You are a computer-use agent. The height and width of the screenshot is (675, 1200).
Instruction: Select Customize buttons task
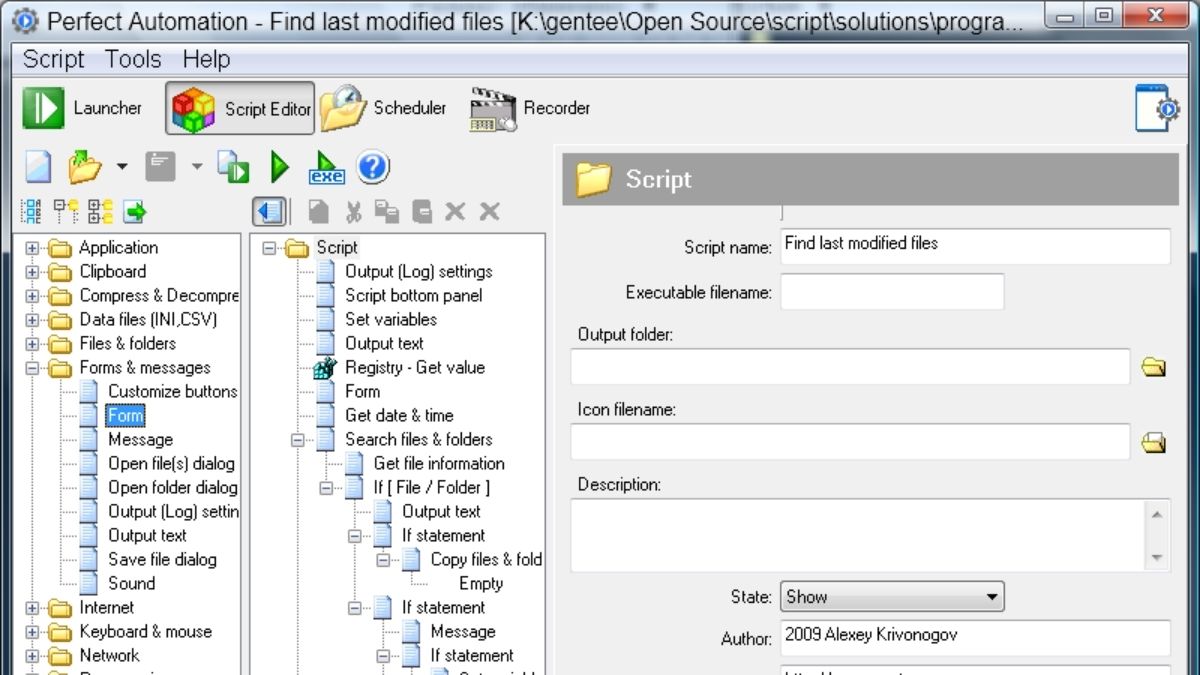point(173,391)
